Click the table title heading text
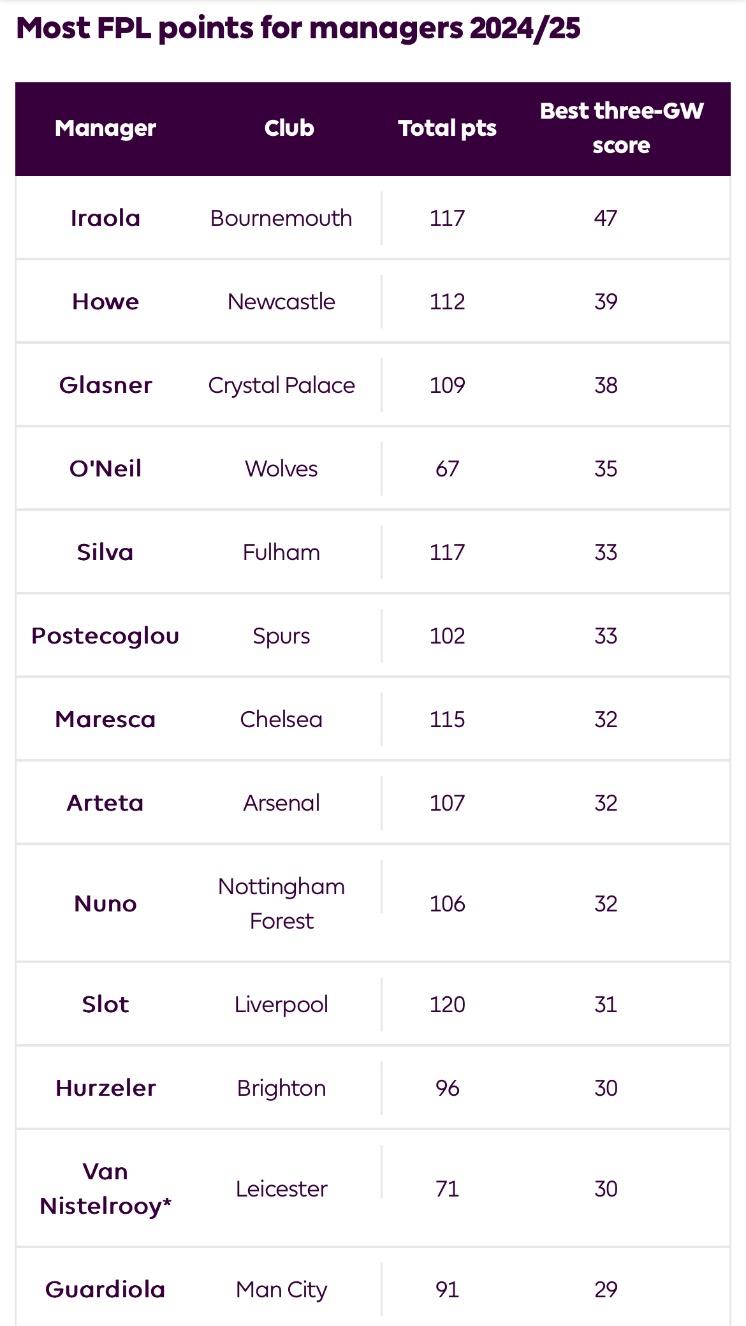 298,28
